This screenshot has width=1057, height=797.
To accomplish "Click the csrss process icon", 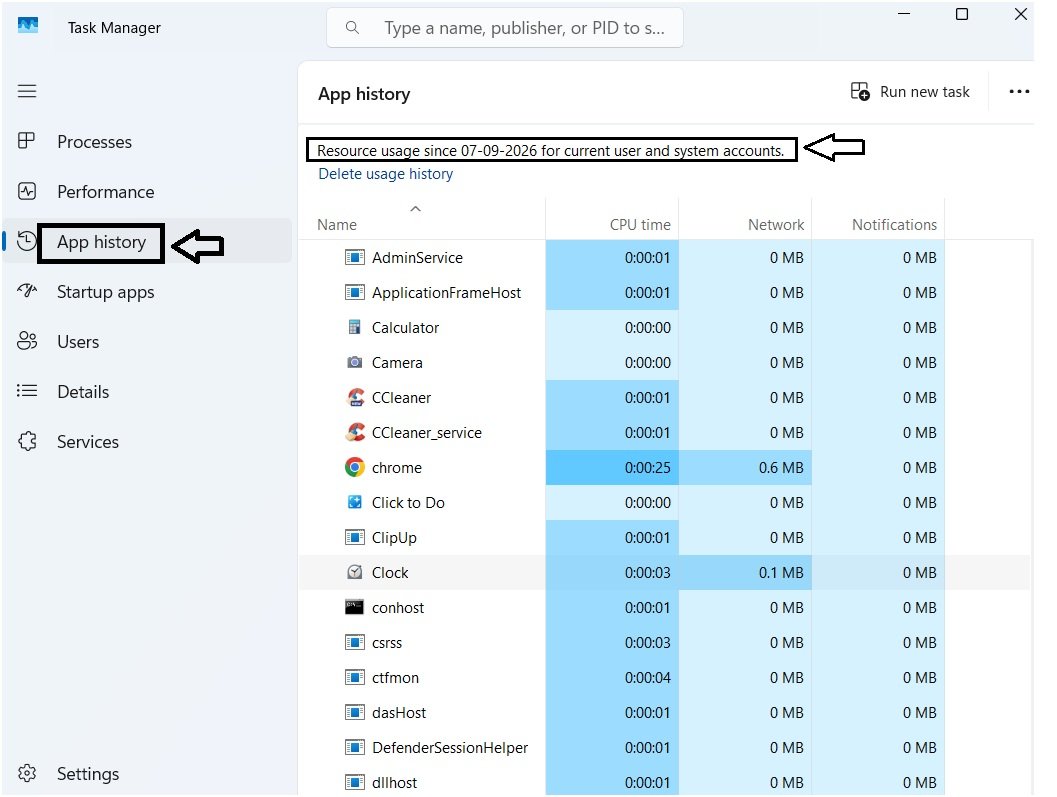I will [x=355, y=642].
